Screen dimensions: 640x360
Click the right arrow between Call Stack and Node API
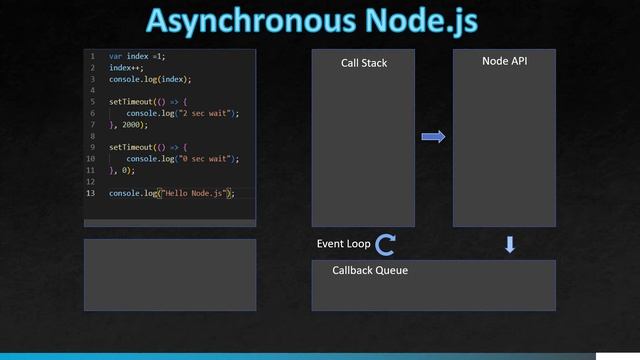tap(433, 137)
